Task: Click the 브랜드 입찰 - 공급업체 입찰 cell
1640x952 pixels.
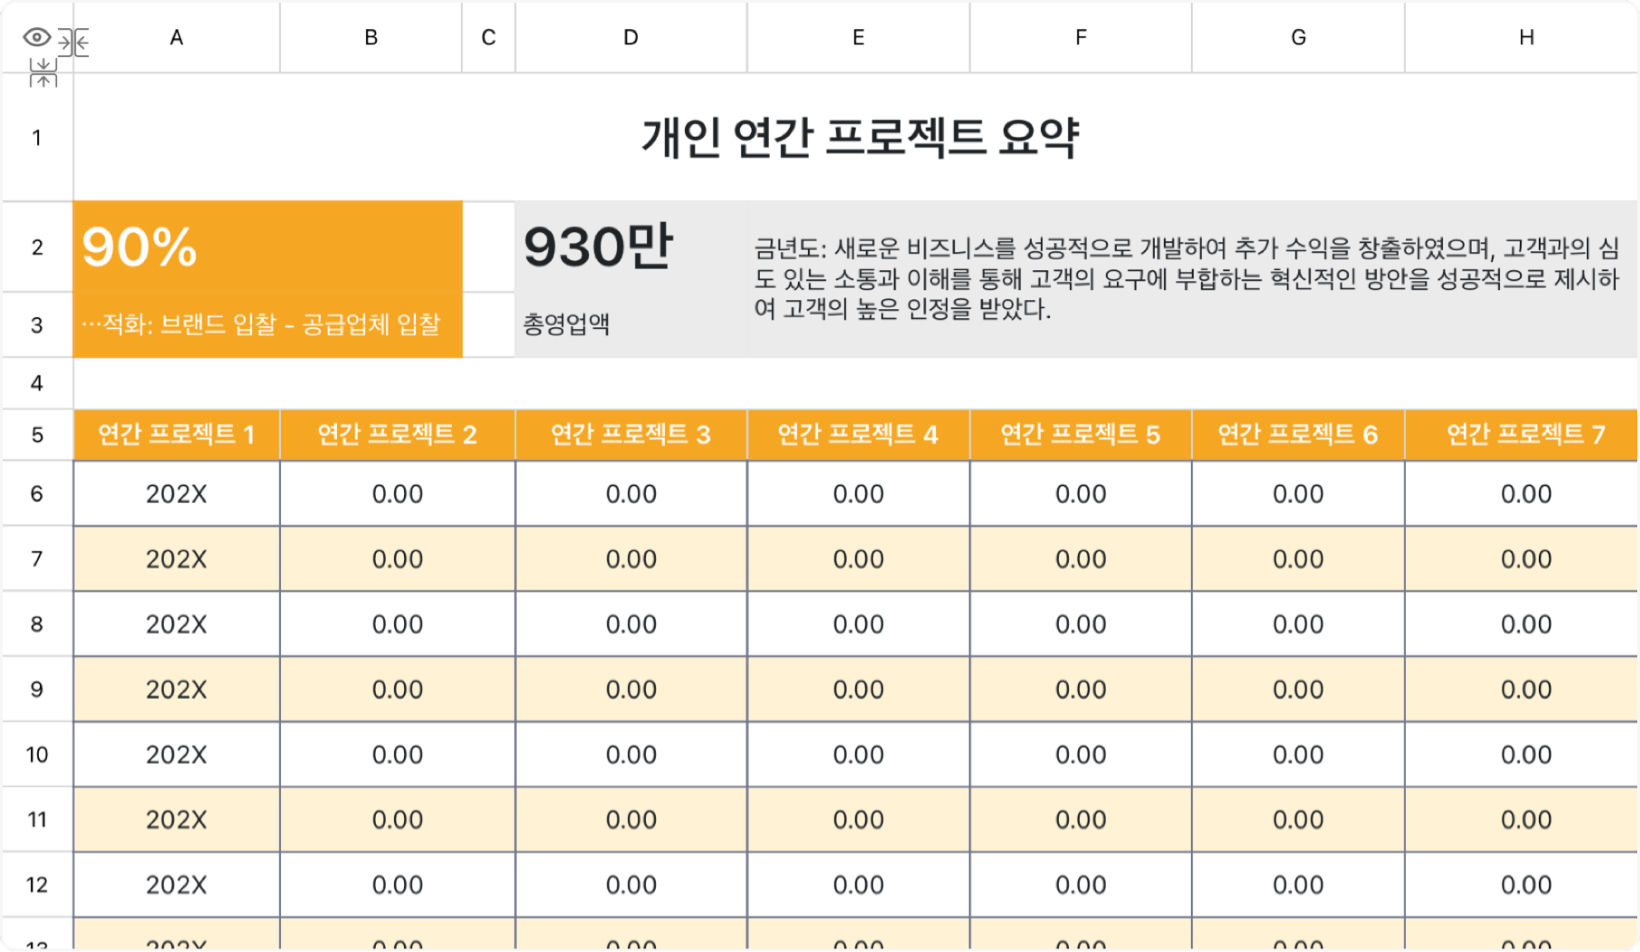Action: click(x=268, y=325)
